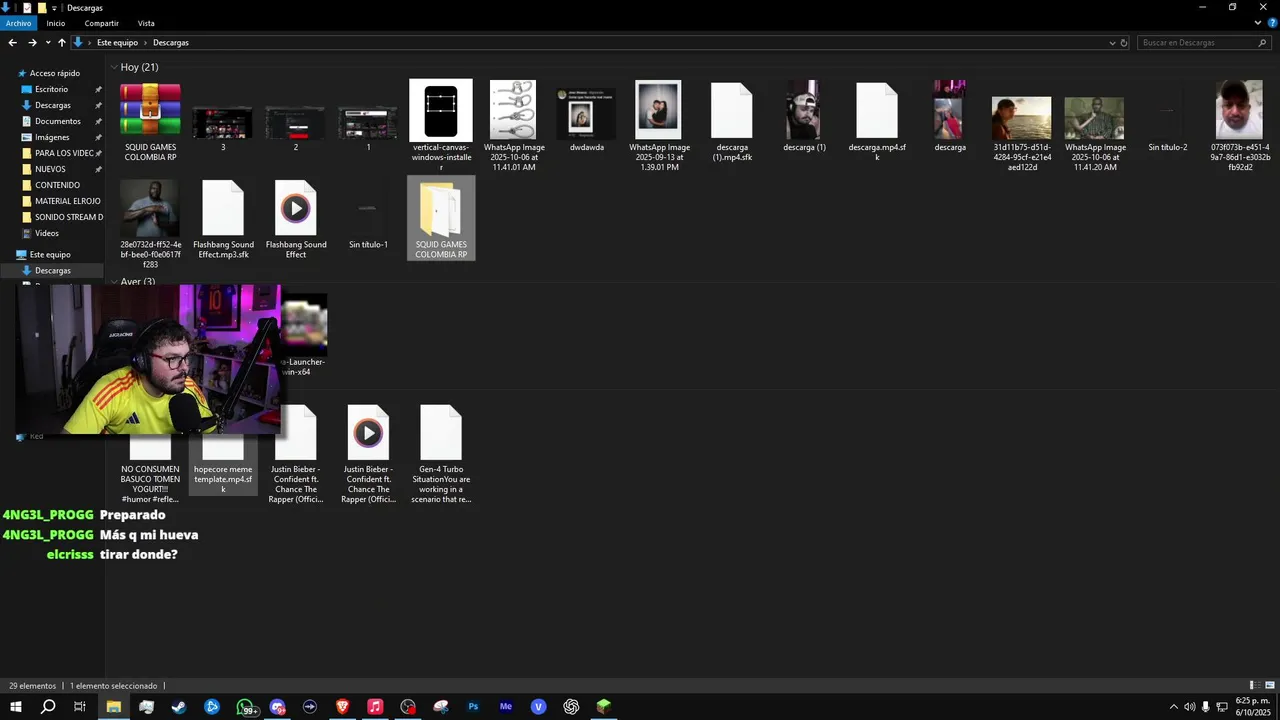Image resolution: width=1280 pixels, height=720 pixels.
Task: Select the Gen-4 Turbo Situation file
Action: coord(441,453)
